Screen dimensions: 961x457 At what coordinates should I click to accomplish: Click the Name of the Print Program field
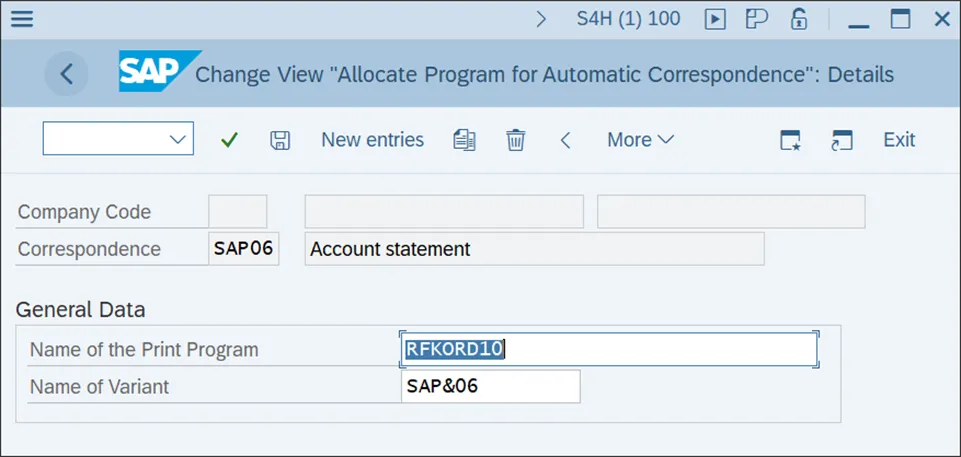click(x=608, y=349)
